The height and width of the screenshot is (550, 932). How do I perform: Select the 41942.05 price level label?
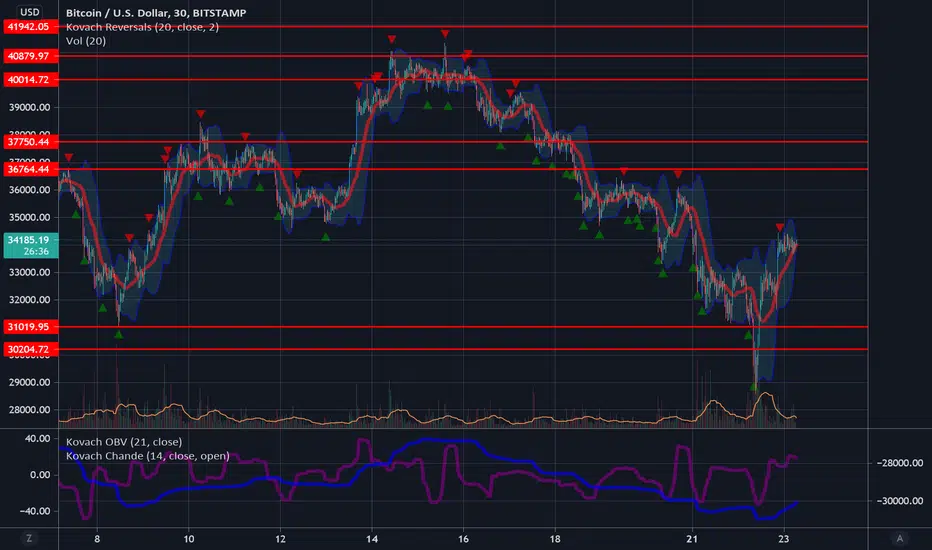[31, 27]
